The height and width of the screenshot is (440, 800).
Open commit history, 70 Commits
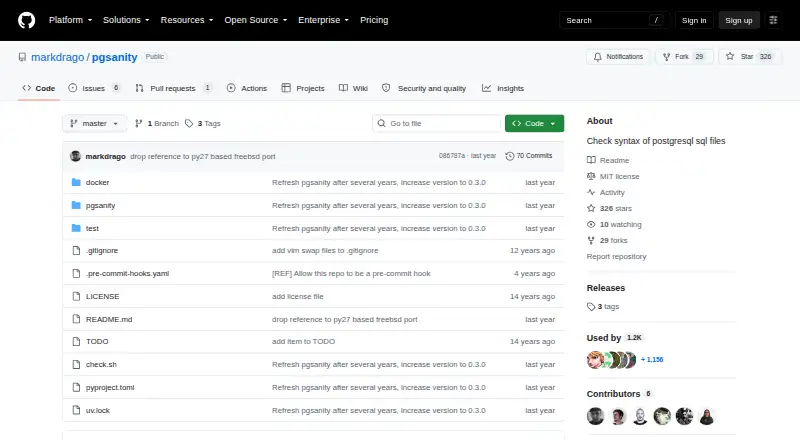pyautogui.click(x=529, y=156)
